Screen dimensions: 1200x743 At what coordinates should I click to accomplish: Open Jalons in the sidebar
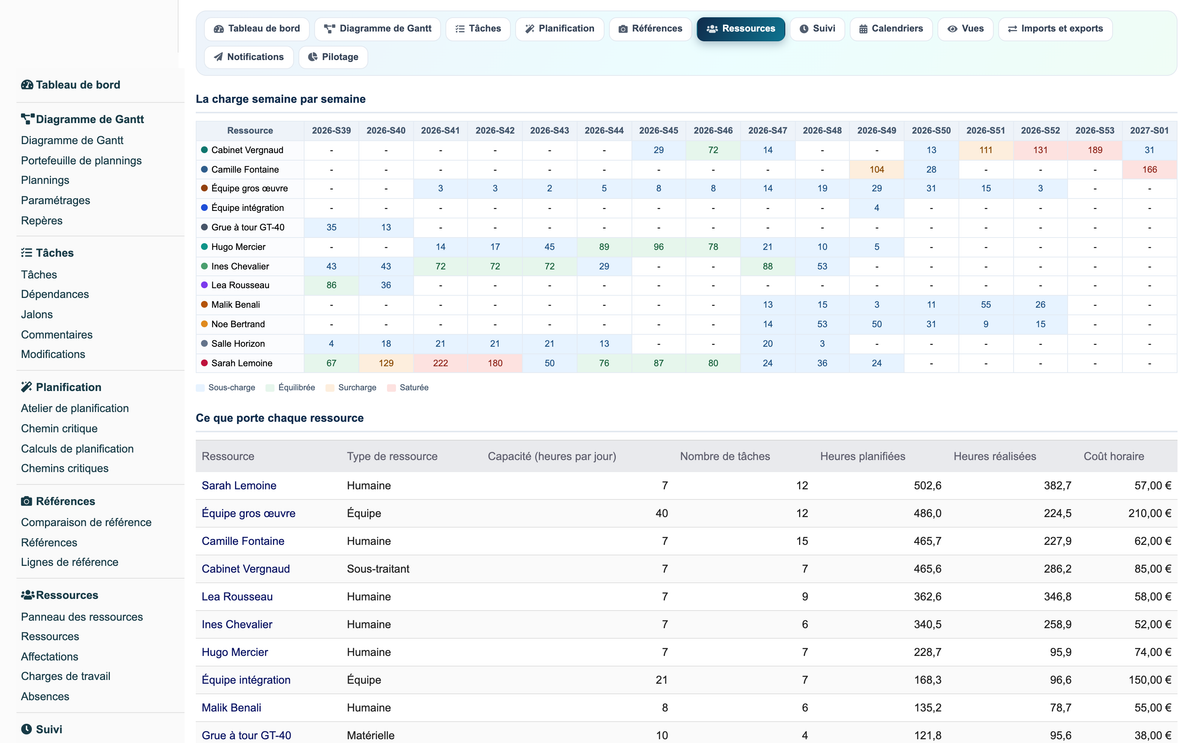coord(37,314)
